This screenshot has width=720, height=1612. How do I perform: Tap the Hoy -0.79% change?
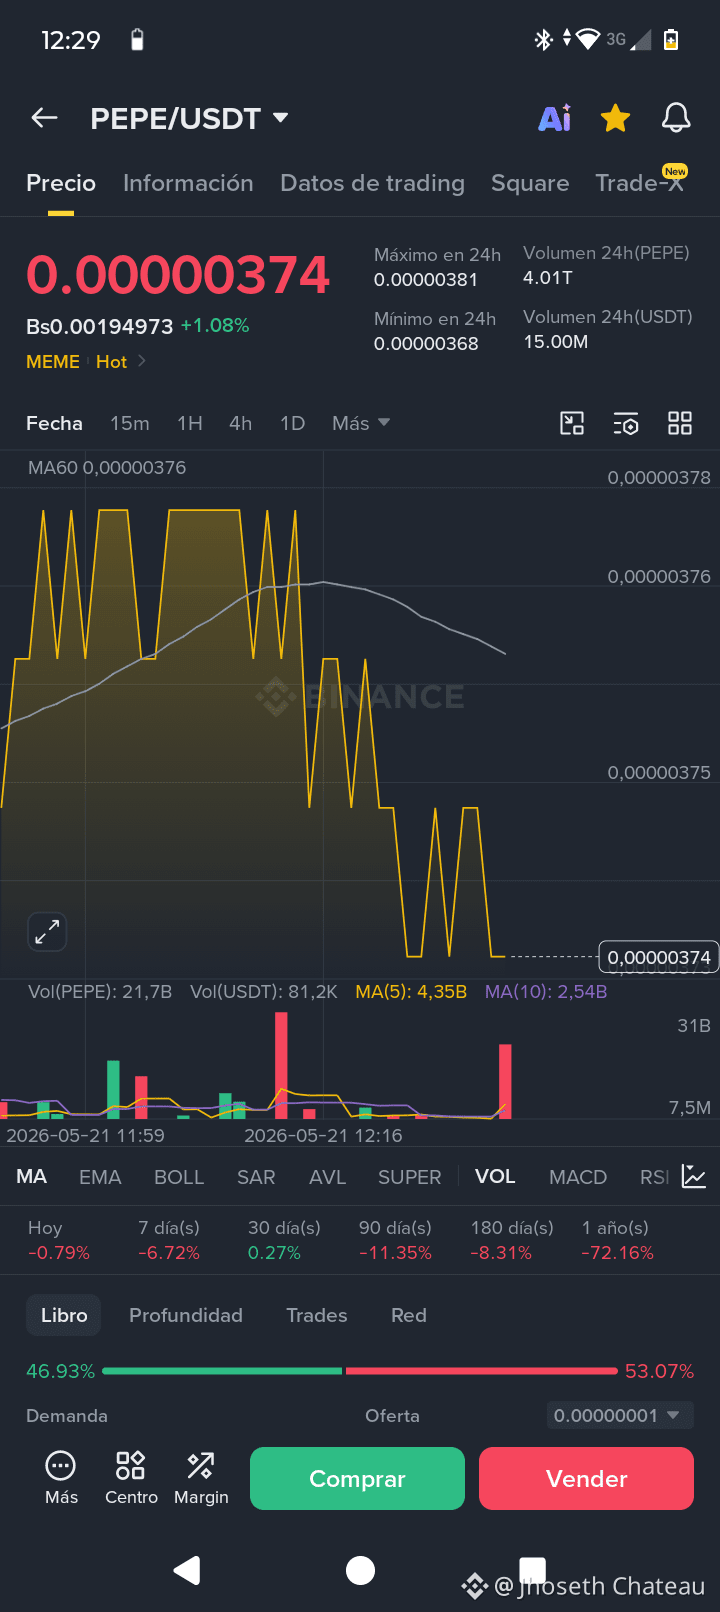[59, 1240]
